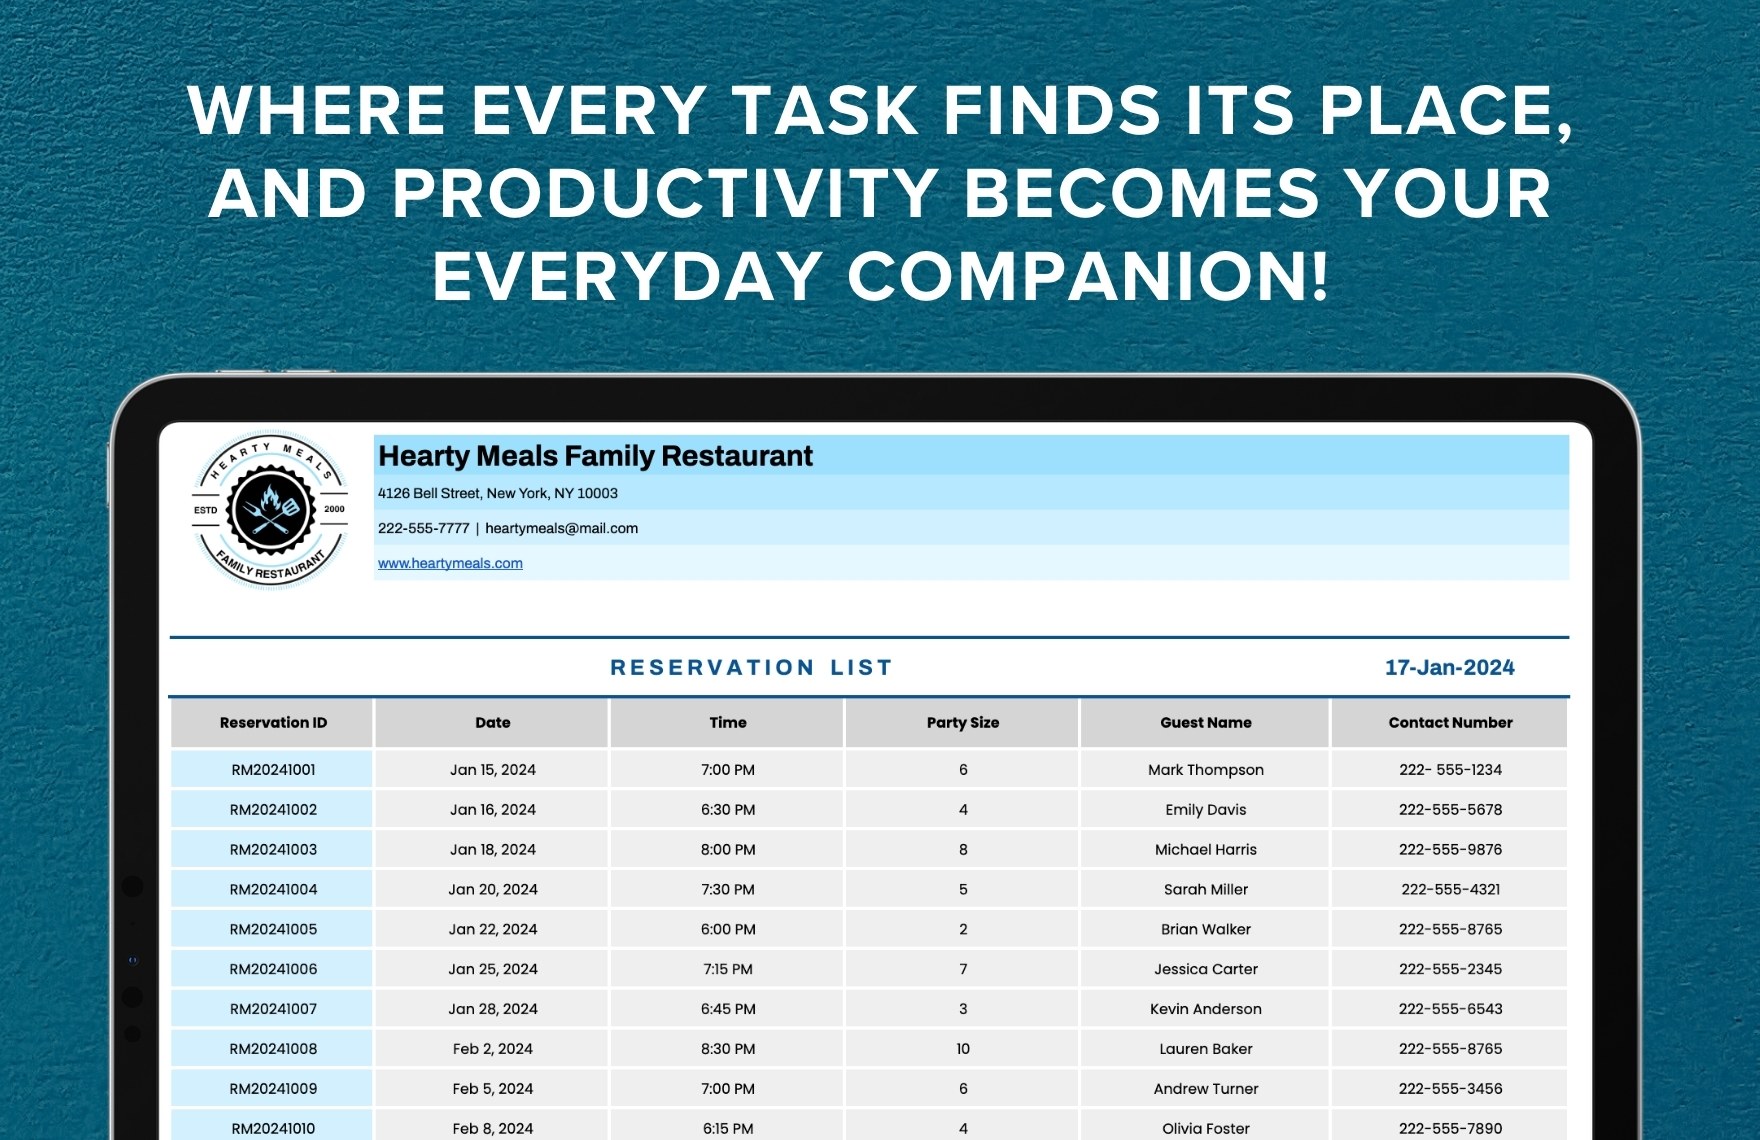Click guest name Sarah Miller
Image resolution: width=1760 pixels, height=1140 pixels.
[1205, 889]
